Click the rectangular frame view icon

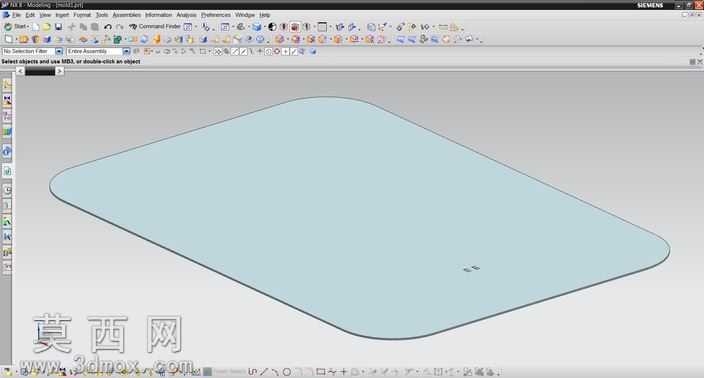[x=322, y=27]
